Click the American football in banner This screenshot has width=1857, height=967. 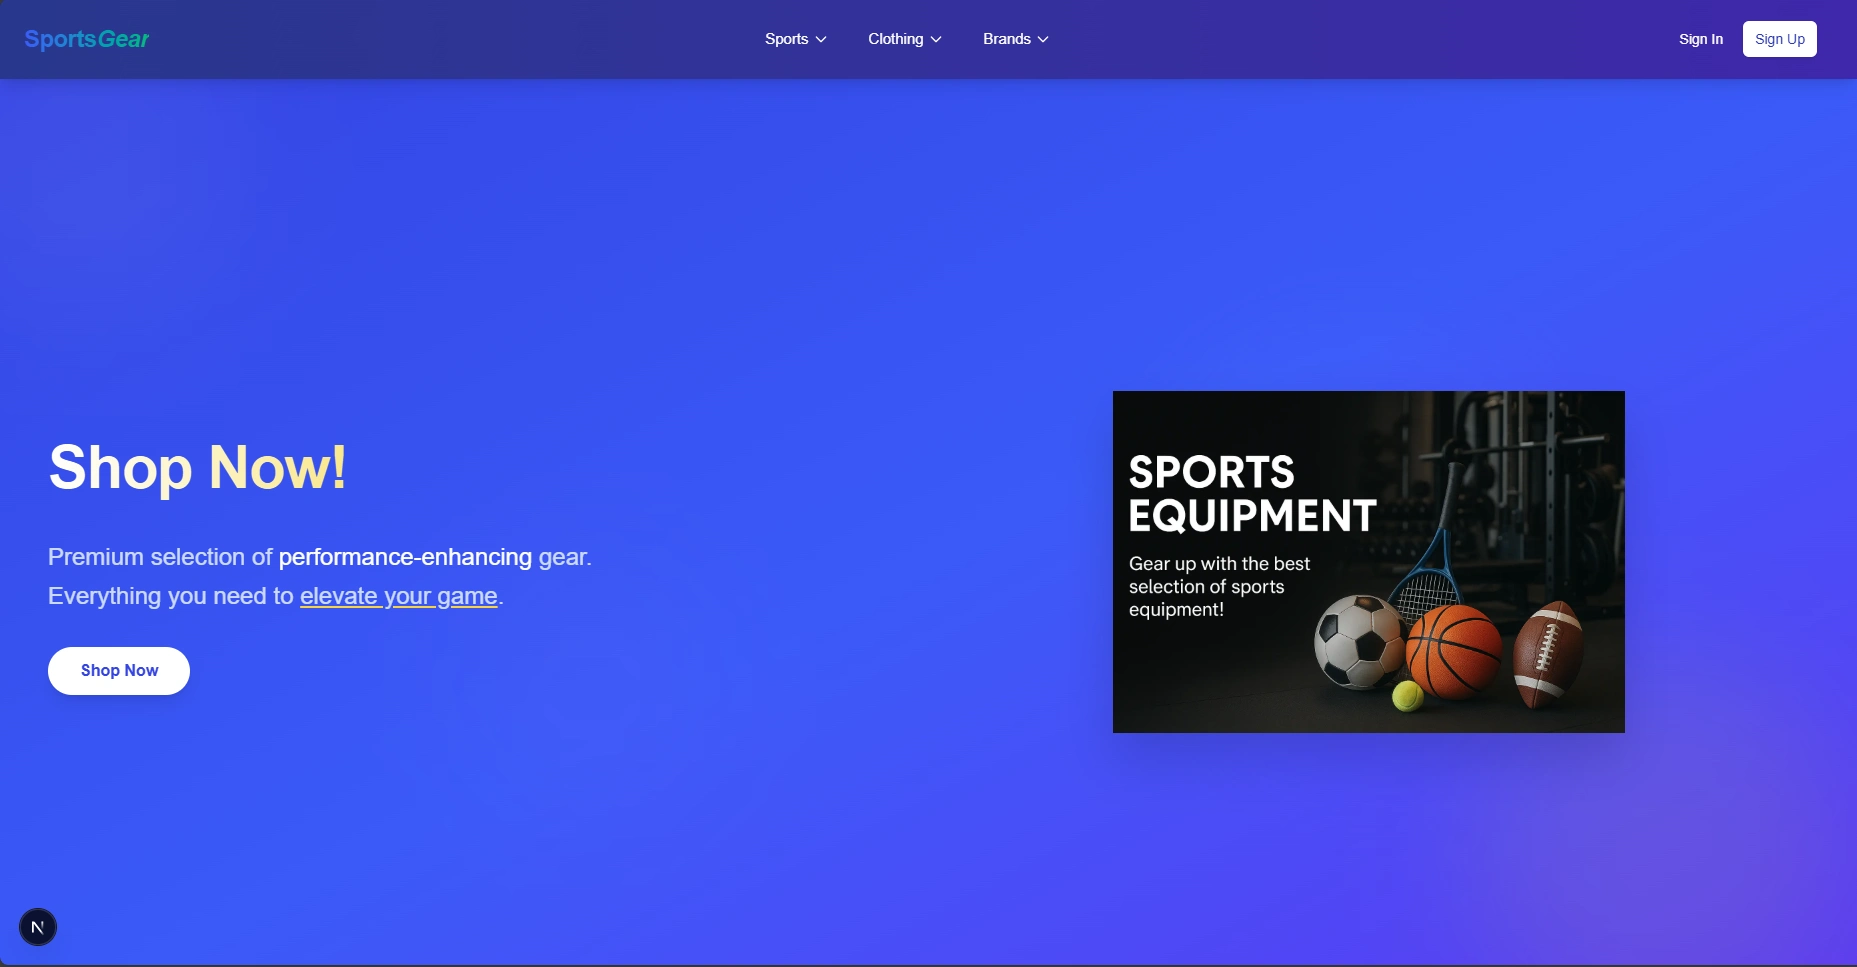[x=1548, y=654]
